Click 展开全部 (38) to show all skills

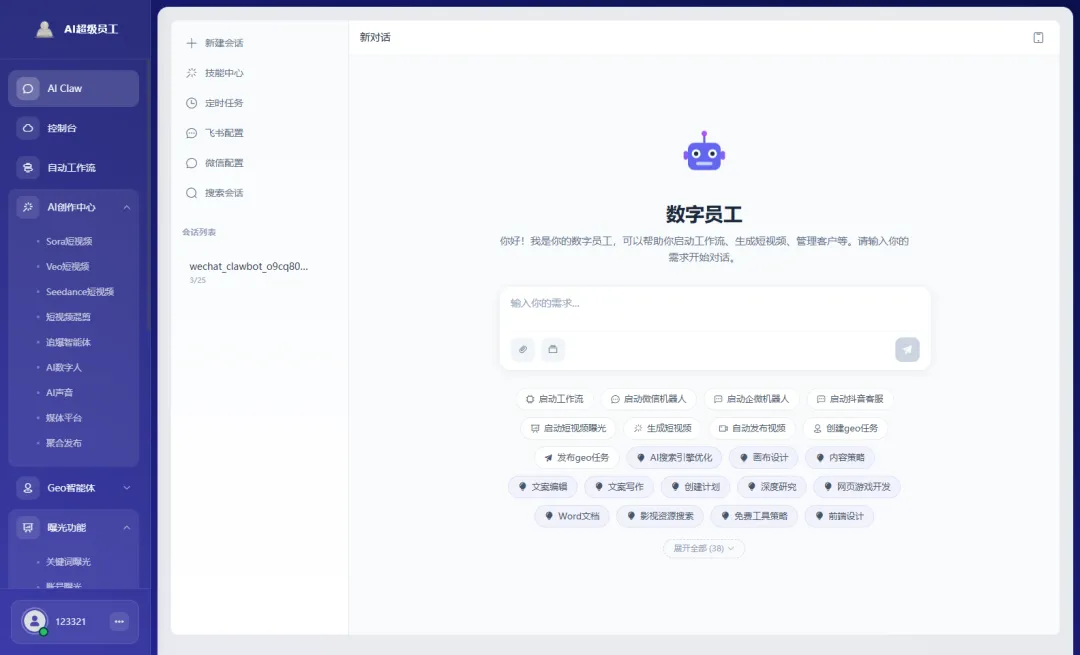pos(703,548)
